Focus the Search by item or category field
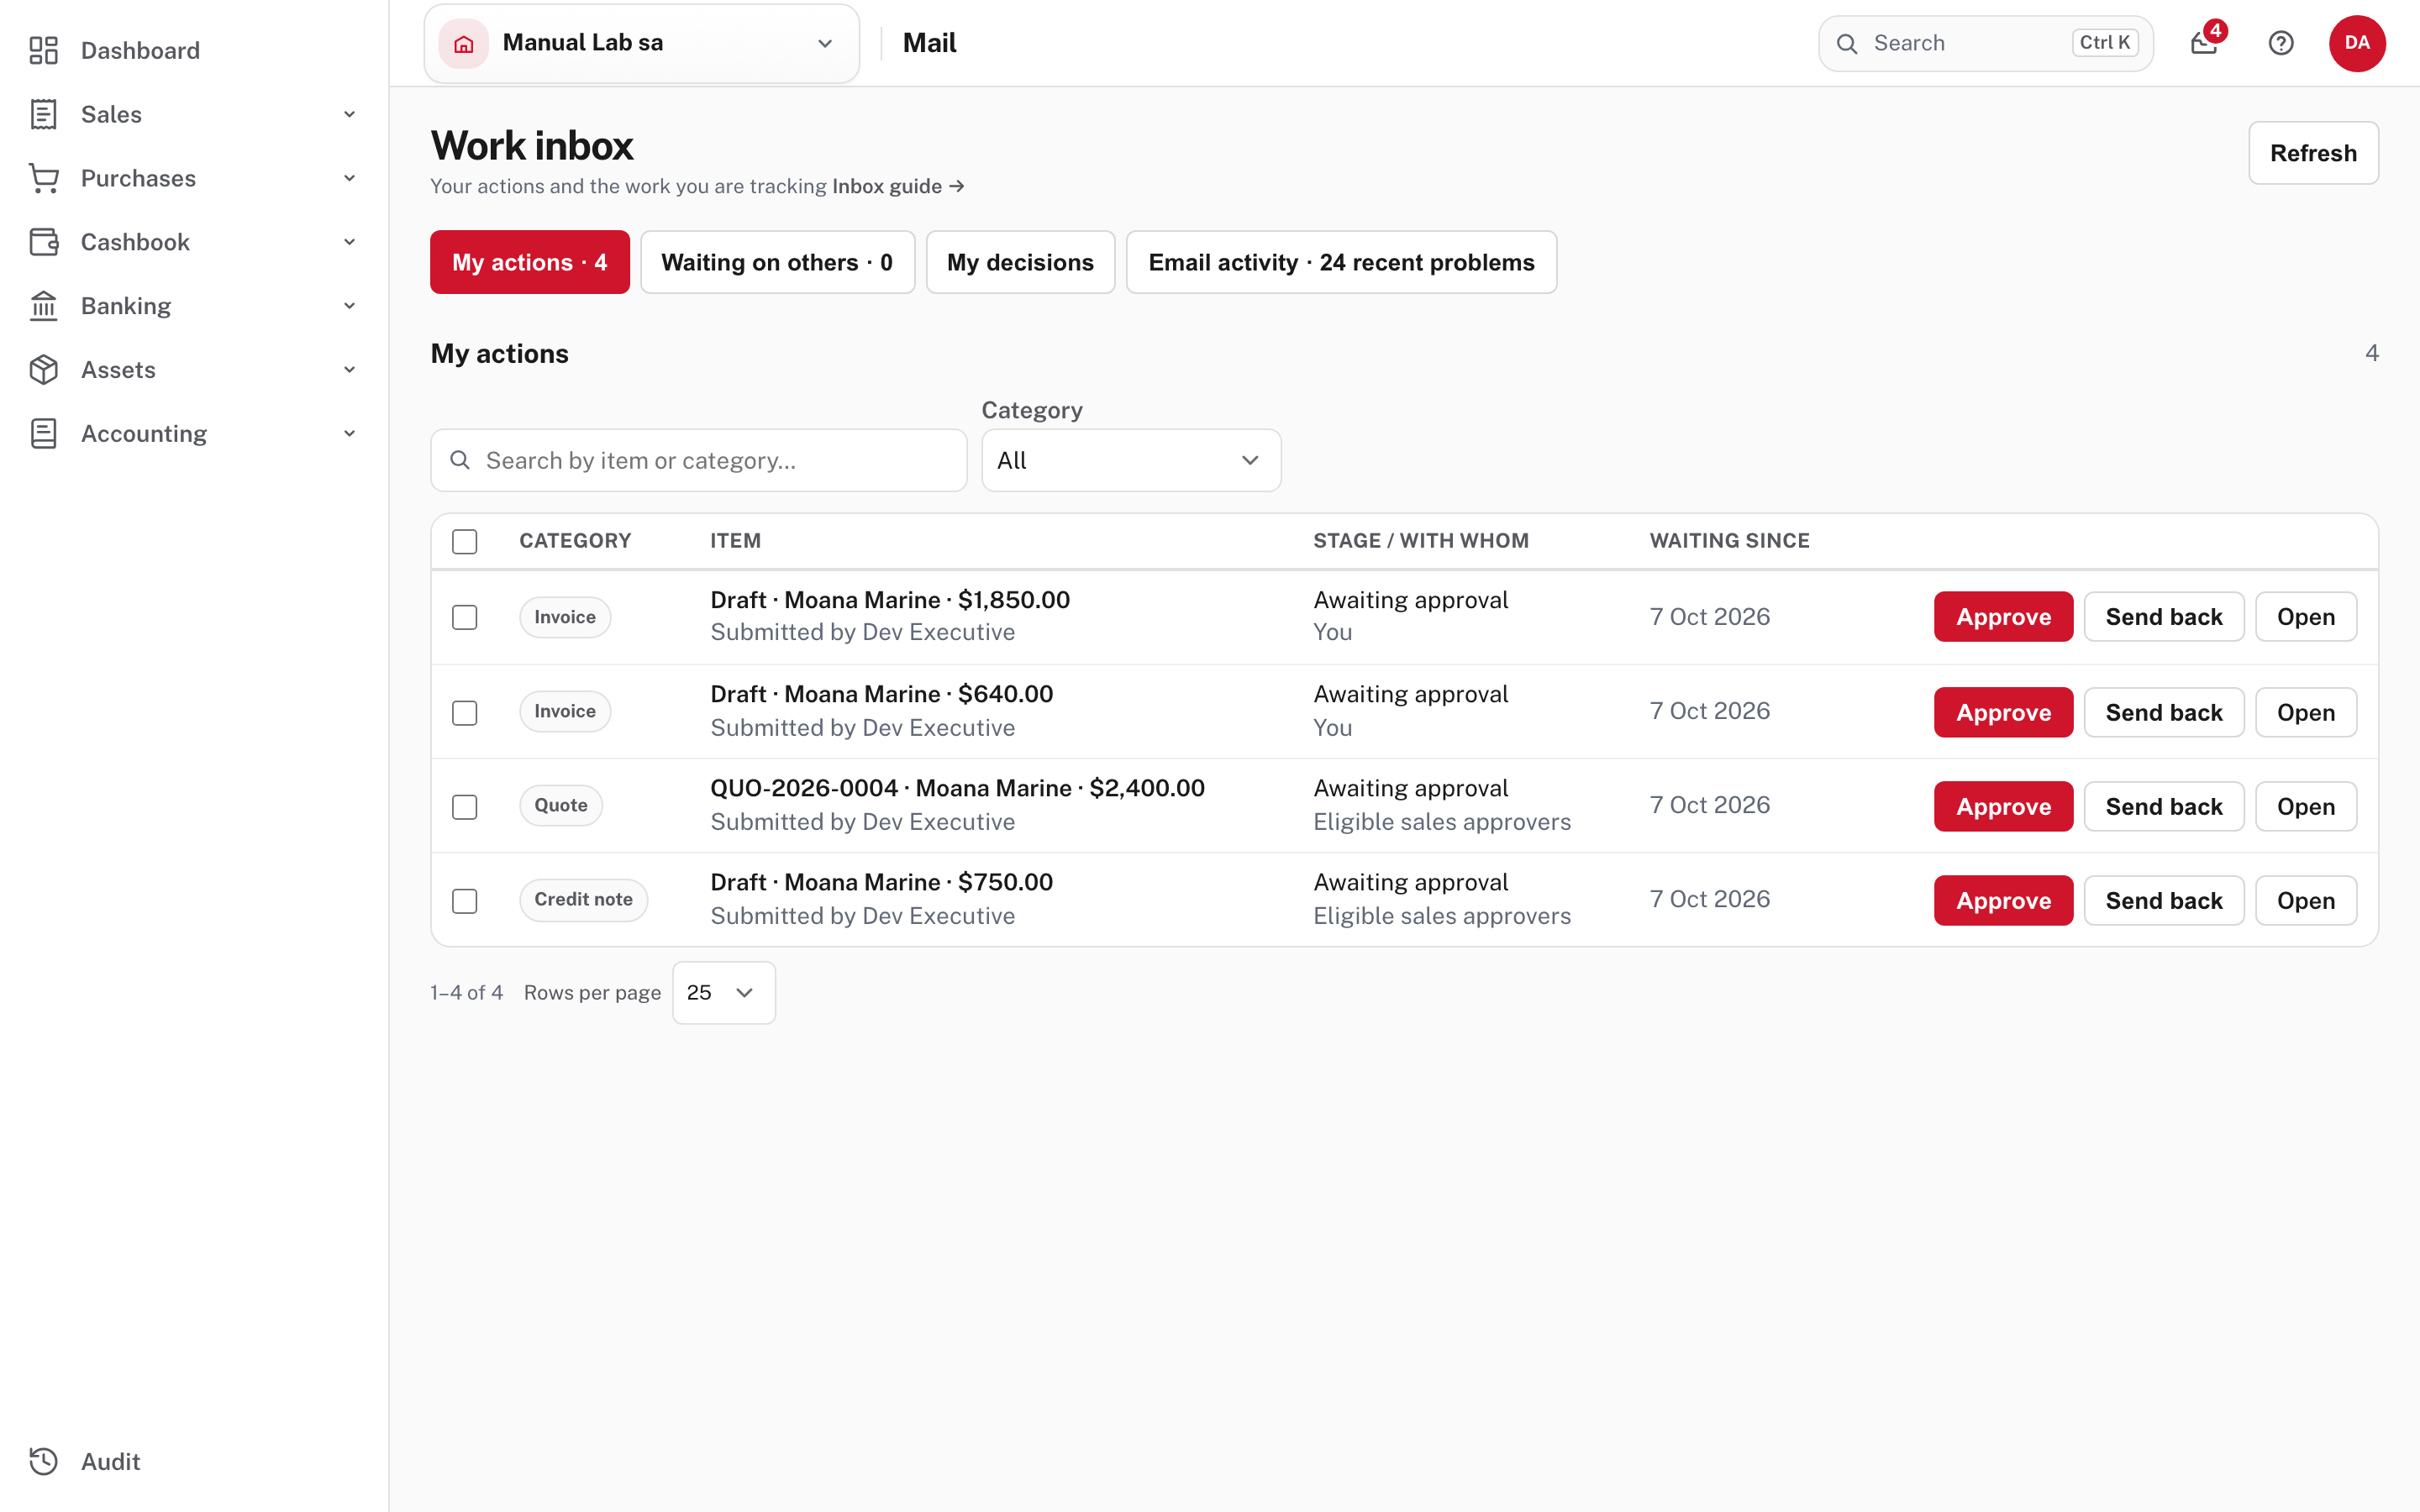 (x=699, y=460)
